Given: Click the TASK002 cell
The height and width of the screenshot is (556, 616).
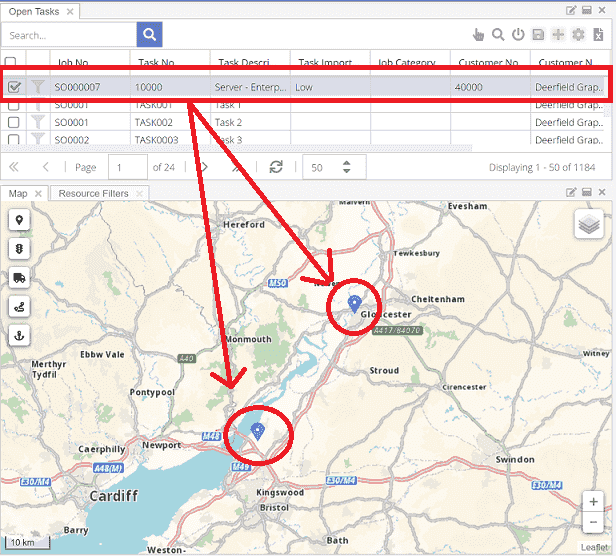Looking at the screenshot, I should point(170,122).
